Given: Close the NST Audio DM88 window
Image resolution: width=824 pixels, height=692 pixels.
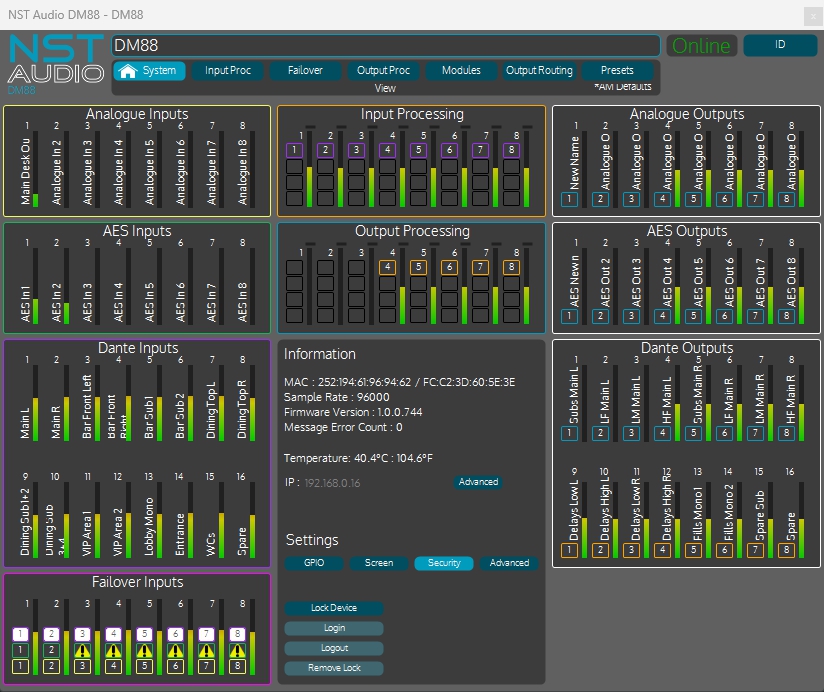Looking at the screenshot, I should point(812,16).
